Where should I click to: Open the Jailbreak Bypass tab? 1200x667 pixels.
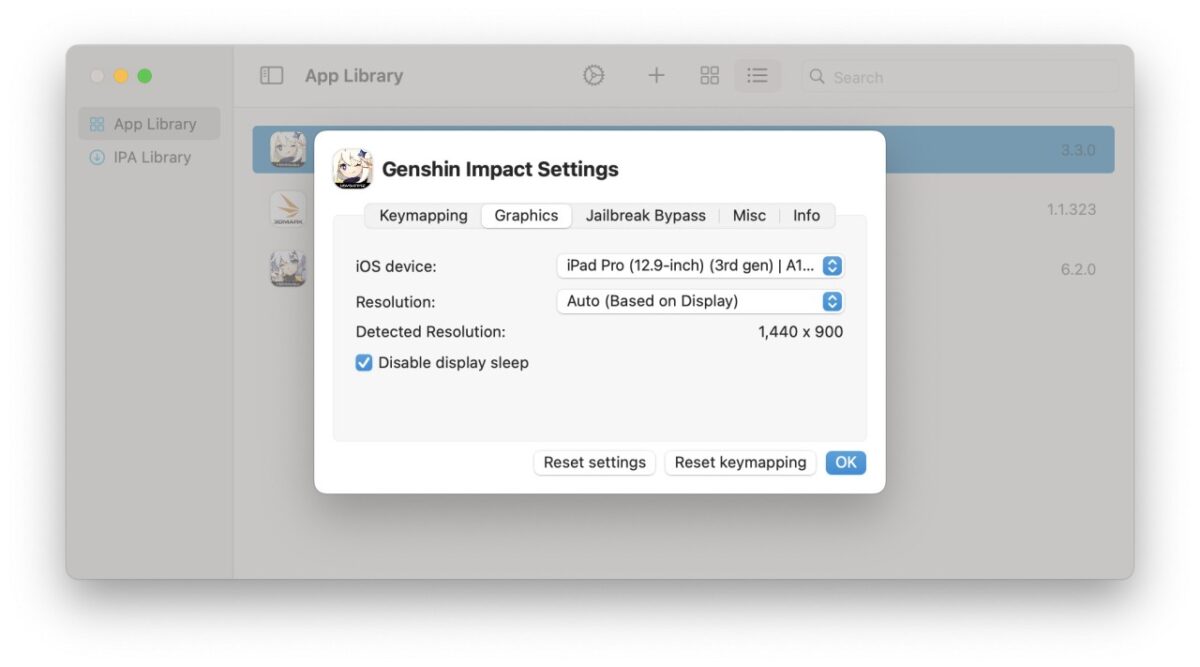click(646, 216)
